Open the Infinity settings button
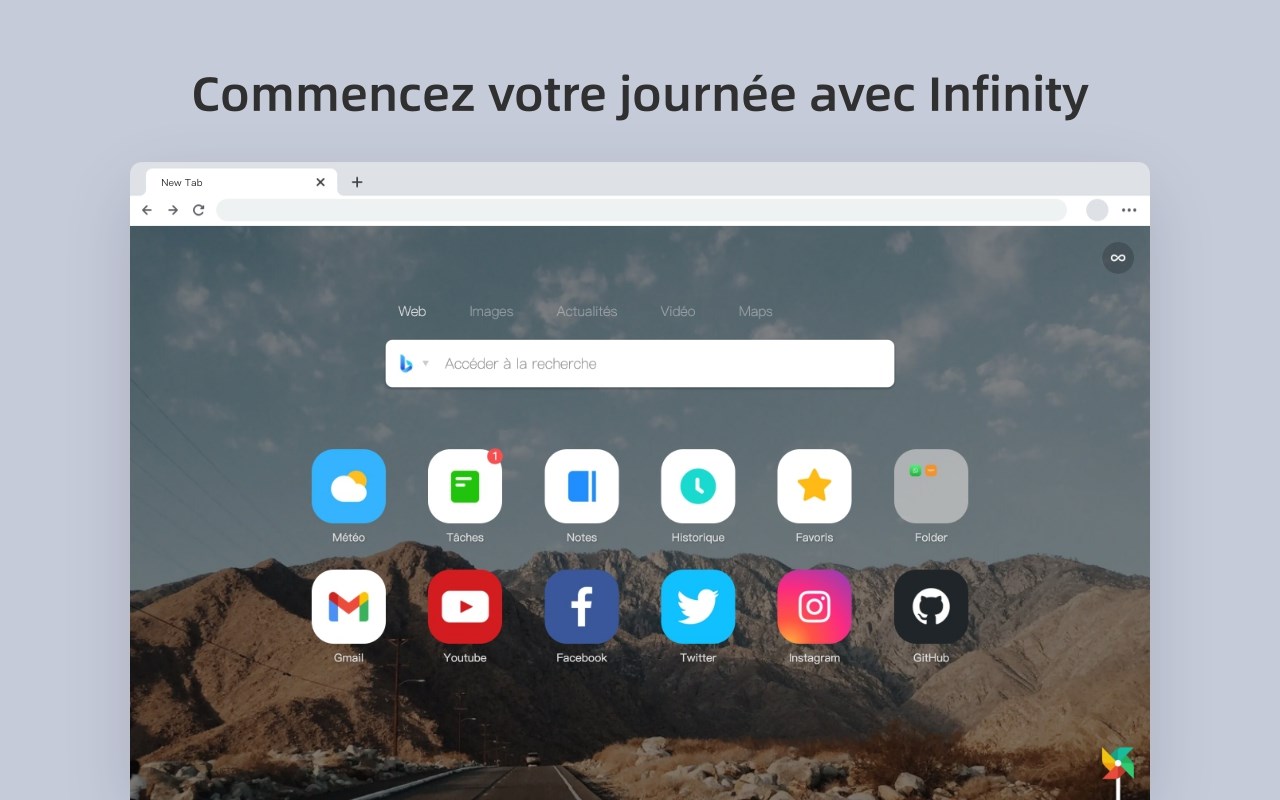The image size is (1280, 800). (1118, 258)
